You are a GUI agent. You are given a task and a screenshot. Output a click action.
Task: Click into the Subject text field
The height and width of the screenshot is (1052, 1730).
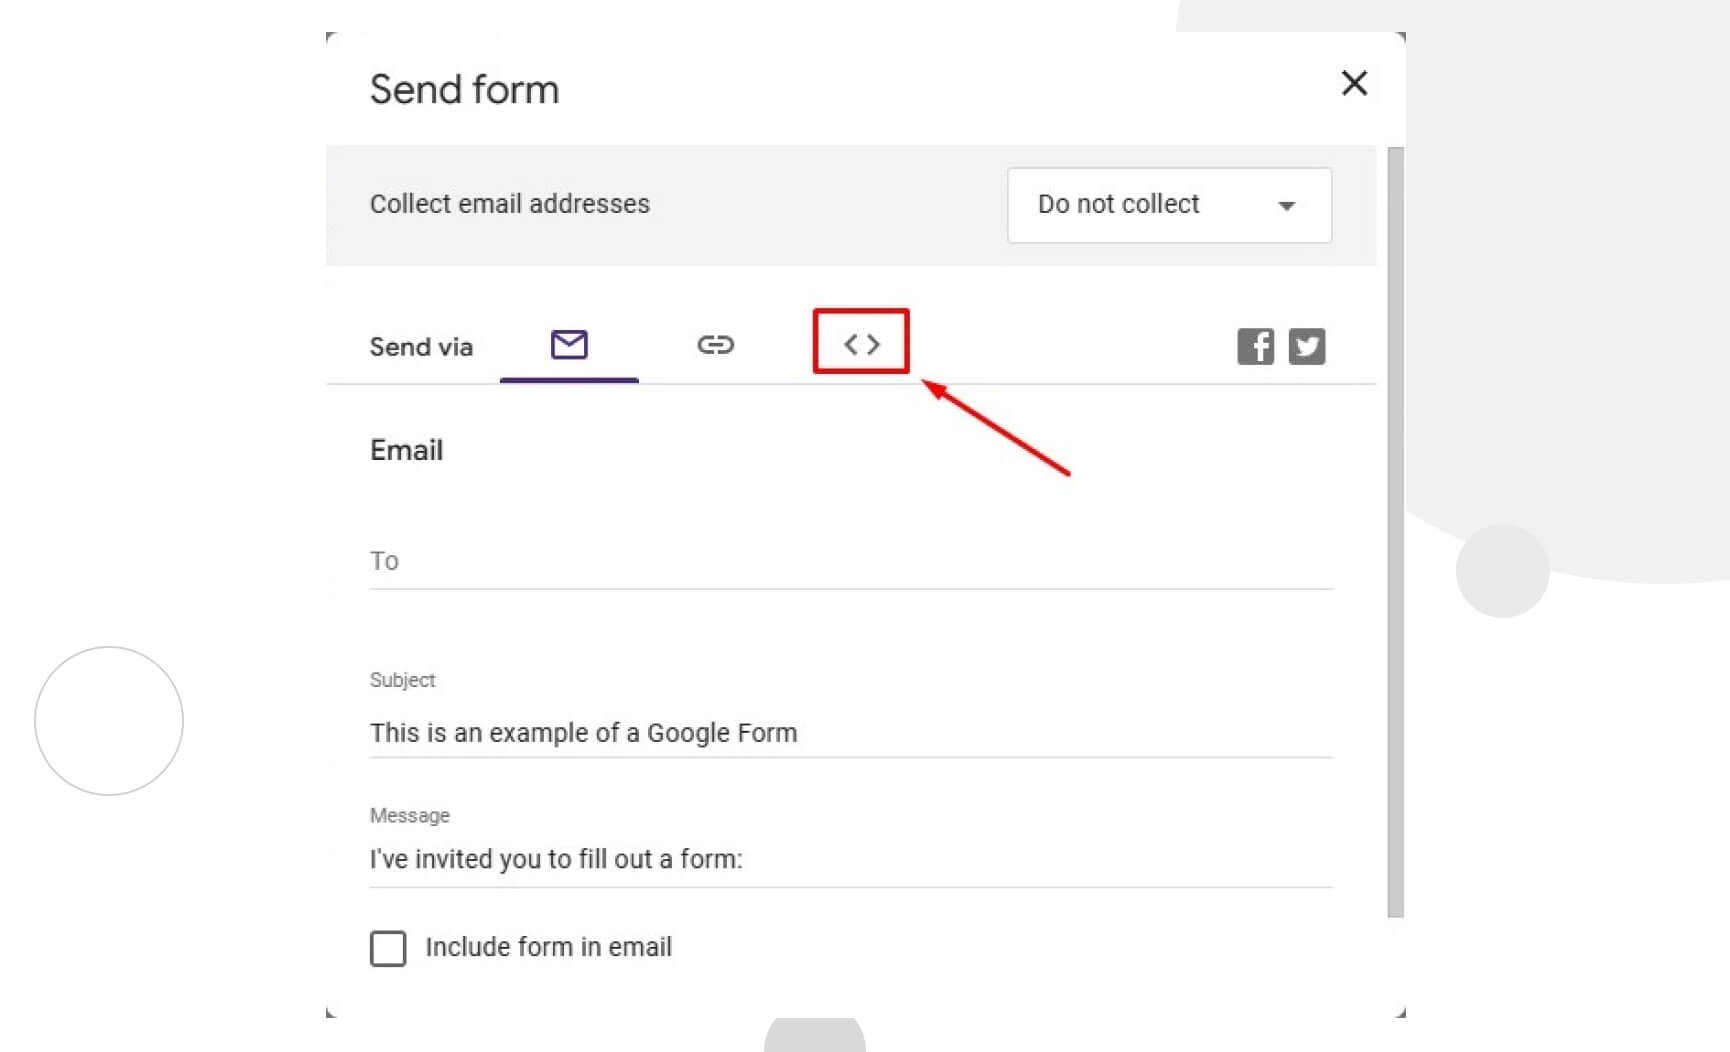tap(850, 733)
